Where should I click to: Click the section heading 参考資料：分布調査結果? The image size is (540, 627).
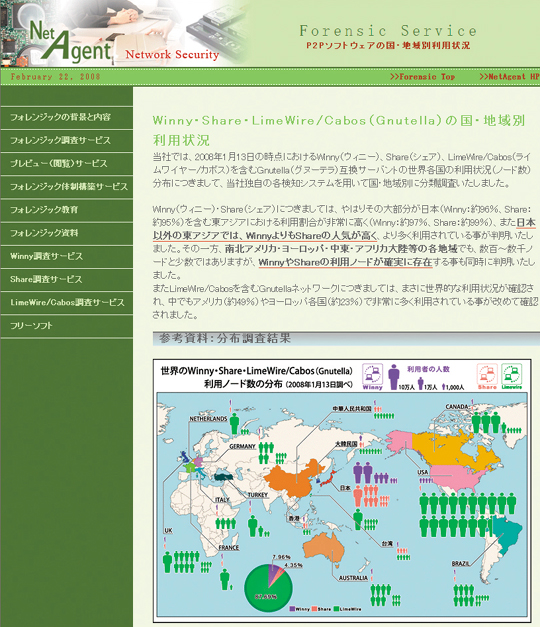(225, 338)
